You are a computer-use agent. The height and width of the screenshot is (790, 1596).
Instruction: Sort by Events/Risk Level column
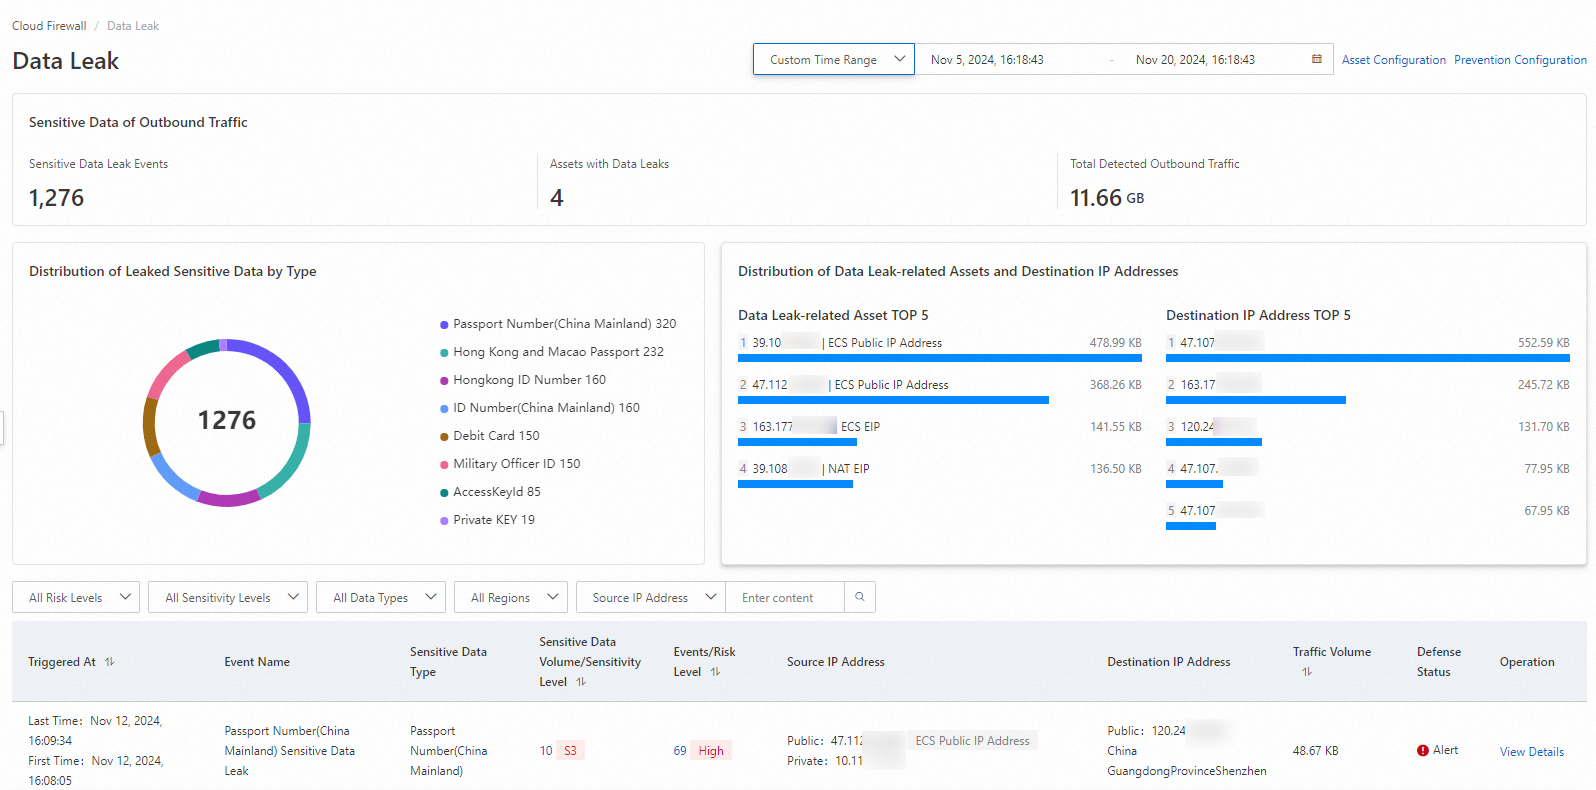coord(715,672)
